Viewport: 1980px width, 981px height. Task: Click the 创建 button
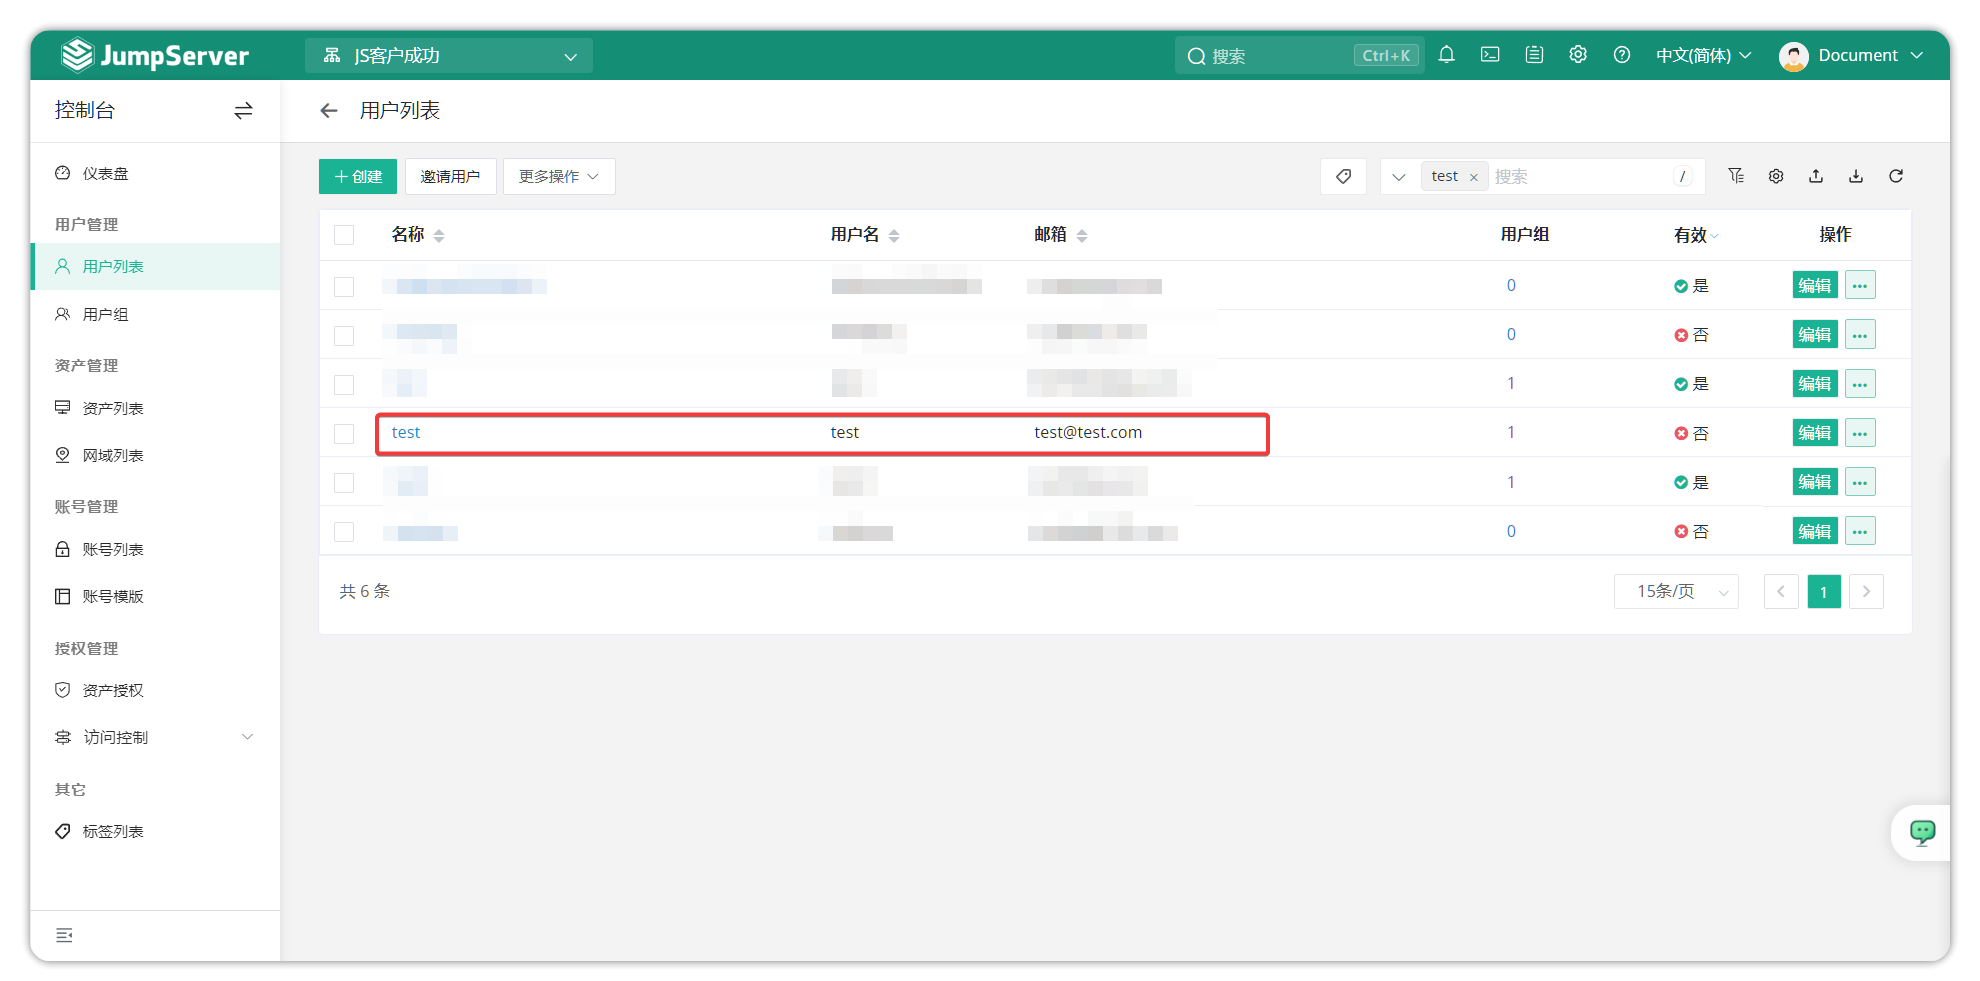click(358, 176)
